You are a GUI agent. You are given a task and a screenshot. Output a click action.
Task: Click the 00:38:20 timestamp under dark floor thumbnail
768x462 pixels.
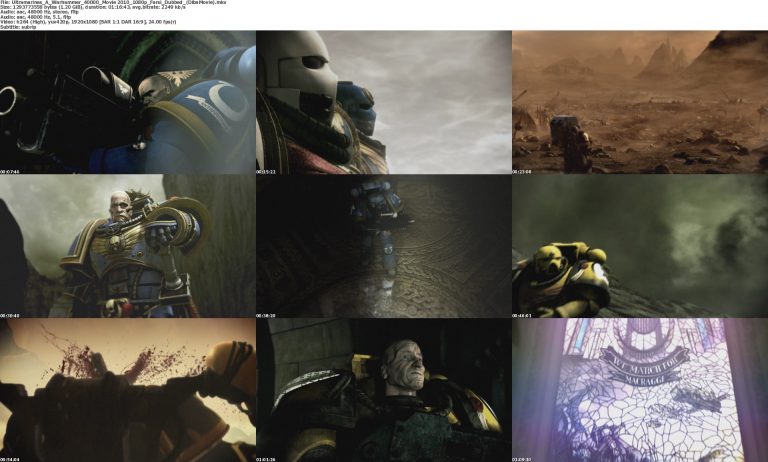tap(266, 316)
